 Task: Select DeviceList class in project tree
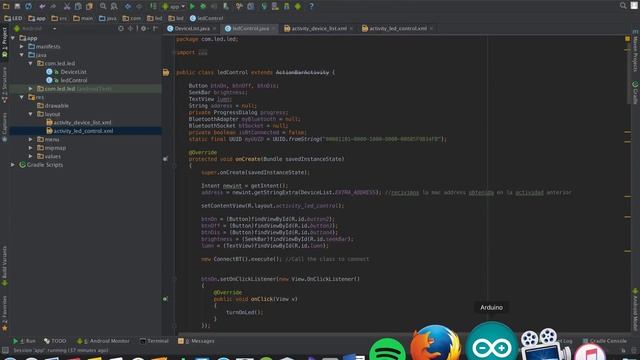click(66, 72)
